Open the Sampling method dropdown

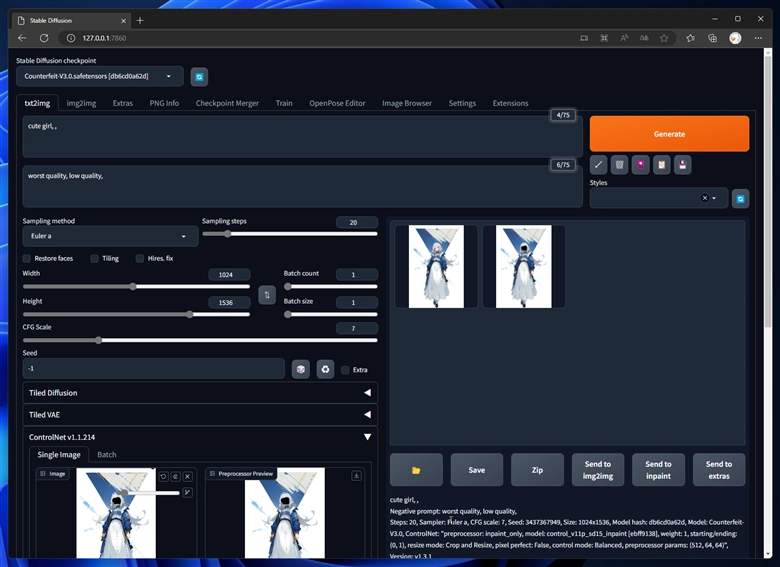pos(110,237)
